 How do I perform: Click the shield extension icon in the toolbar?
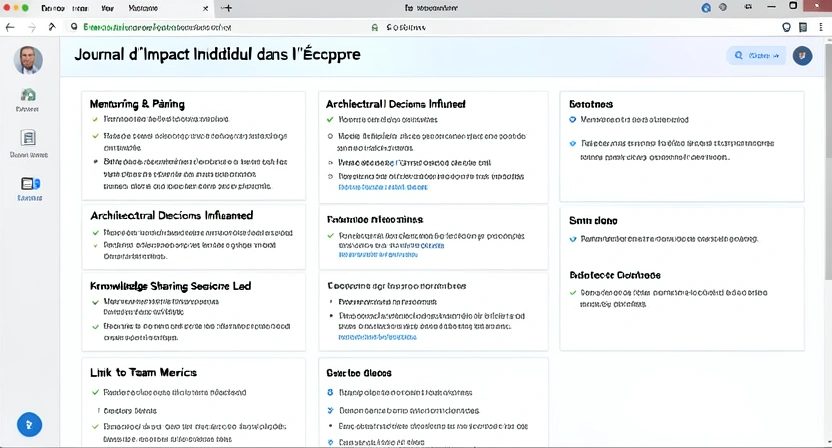[x=786, y=27]
